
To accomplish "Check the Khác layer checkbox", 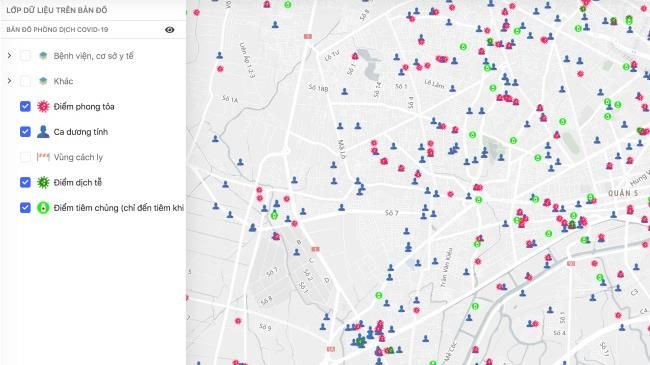I will [x=25, y=81].
